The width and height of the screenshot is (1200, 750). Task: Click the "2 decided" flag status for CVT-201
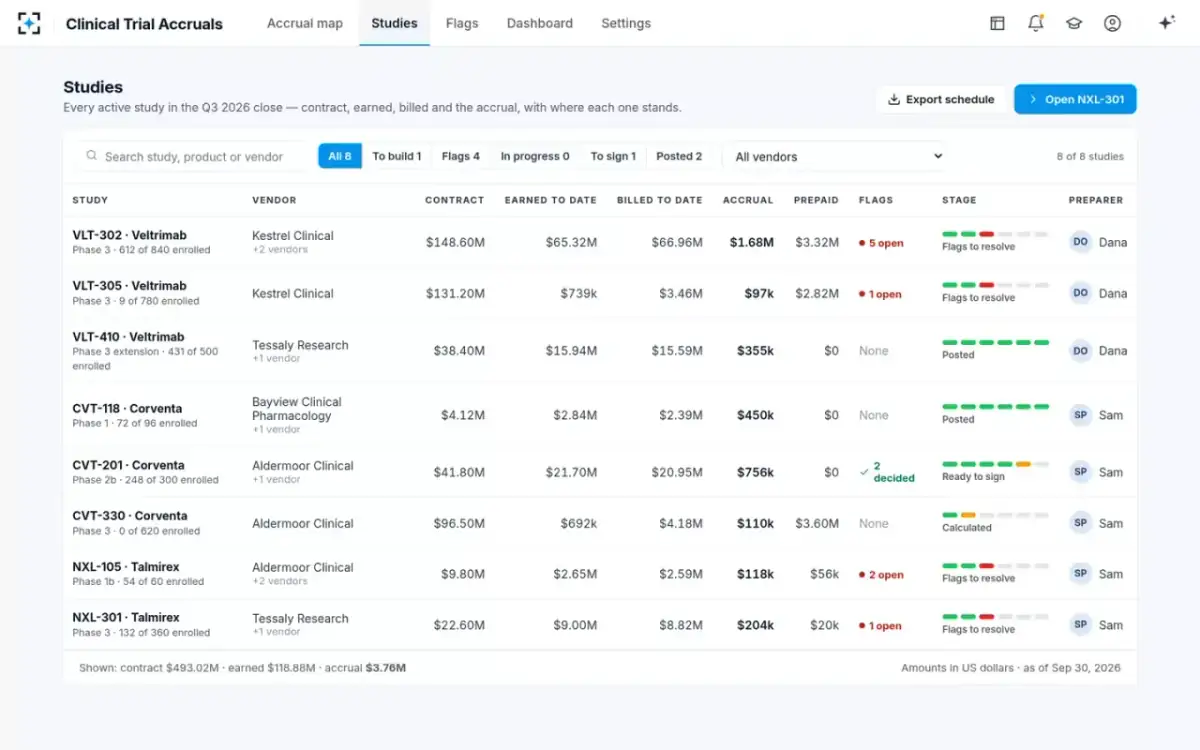tap(887, 472)
